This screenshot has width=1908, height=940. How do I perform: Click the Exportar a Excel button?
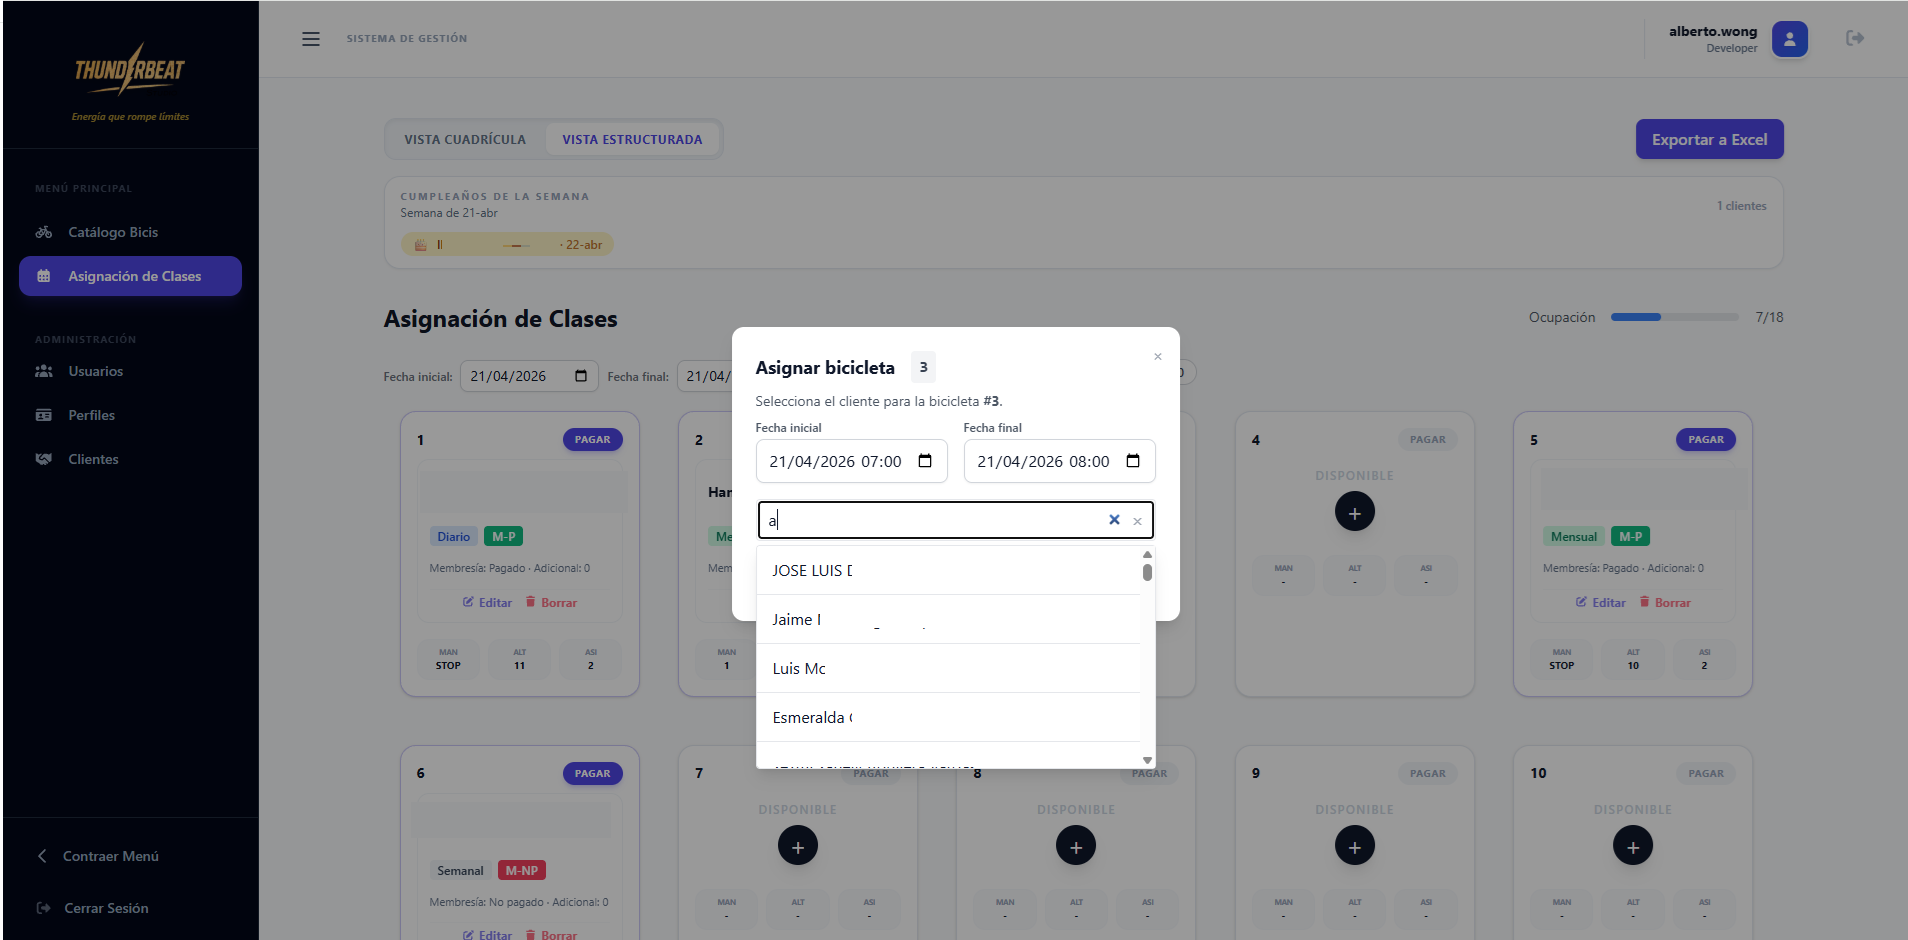(x=1709, y=139)
